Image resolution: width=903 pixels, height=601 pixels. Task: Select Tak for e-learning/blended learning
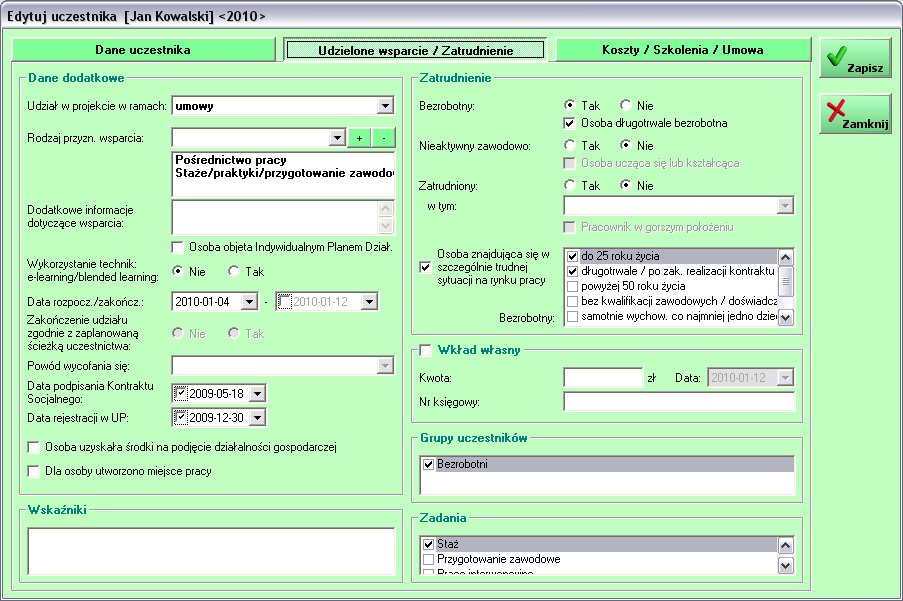pyautogui.click(x=234, y=271)
